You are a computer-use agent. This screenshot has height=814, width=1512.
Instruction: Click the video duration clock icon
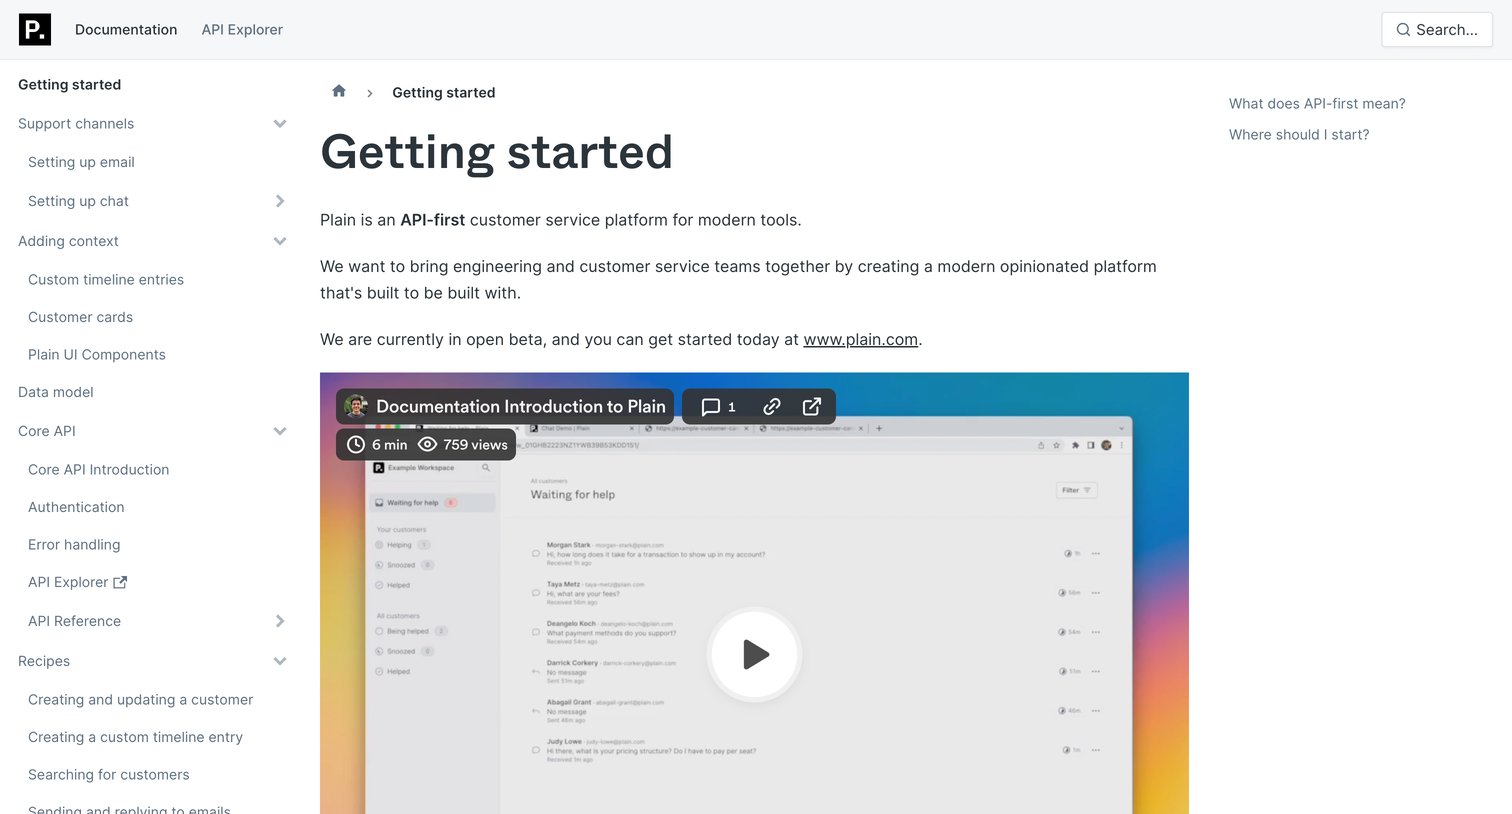pyautogui.click(x=356, y=444)
